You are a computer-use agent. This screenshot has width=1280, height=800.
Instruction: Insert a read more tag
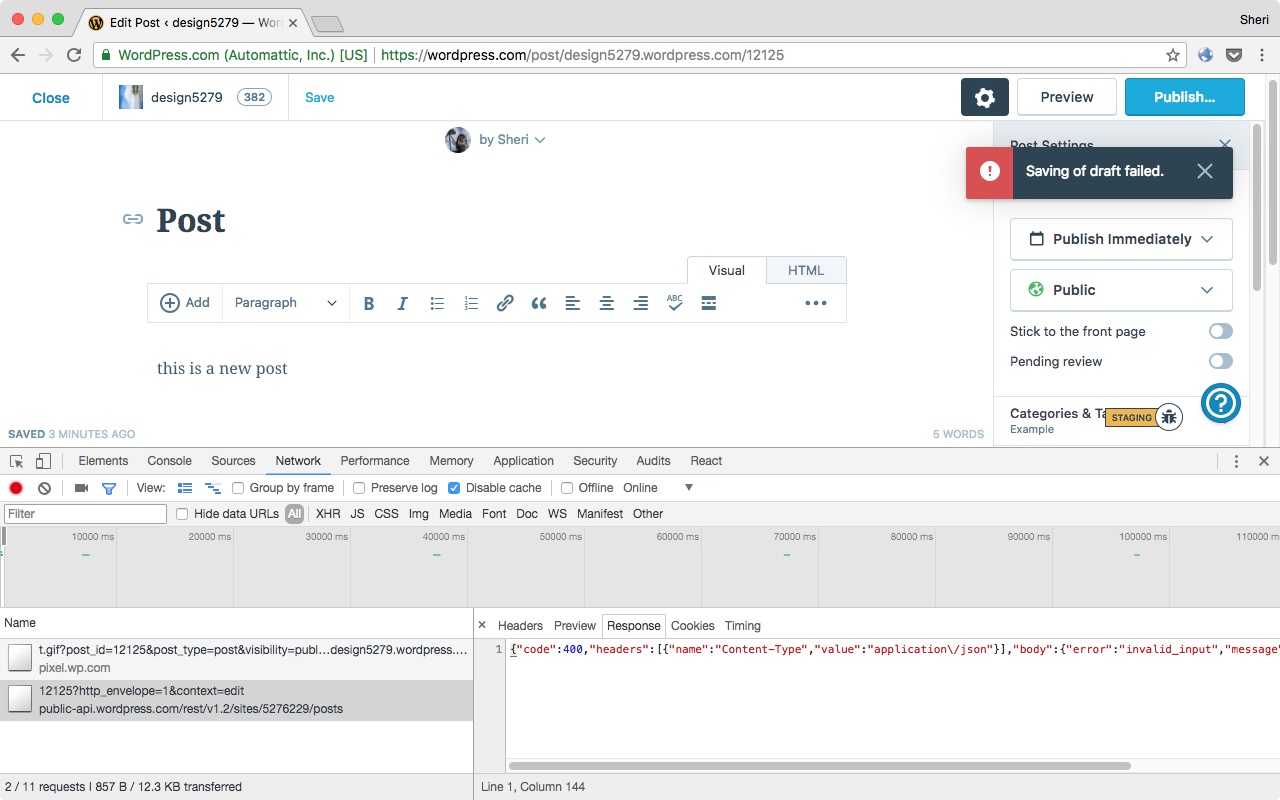[x=709, y=303]
